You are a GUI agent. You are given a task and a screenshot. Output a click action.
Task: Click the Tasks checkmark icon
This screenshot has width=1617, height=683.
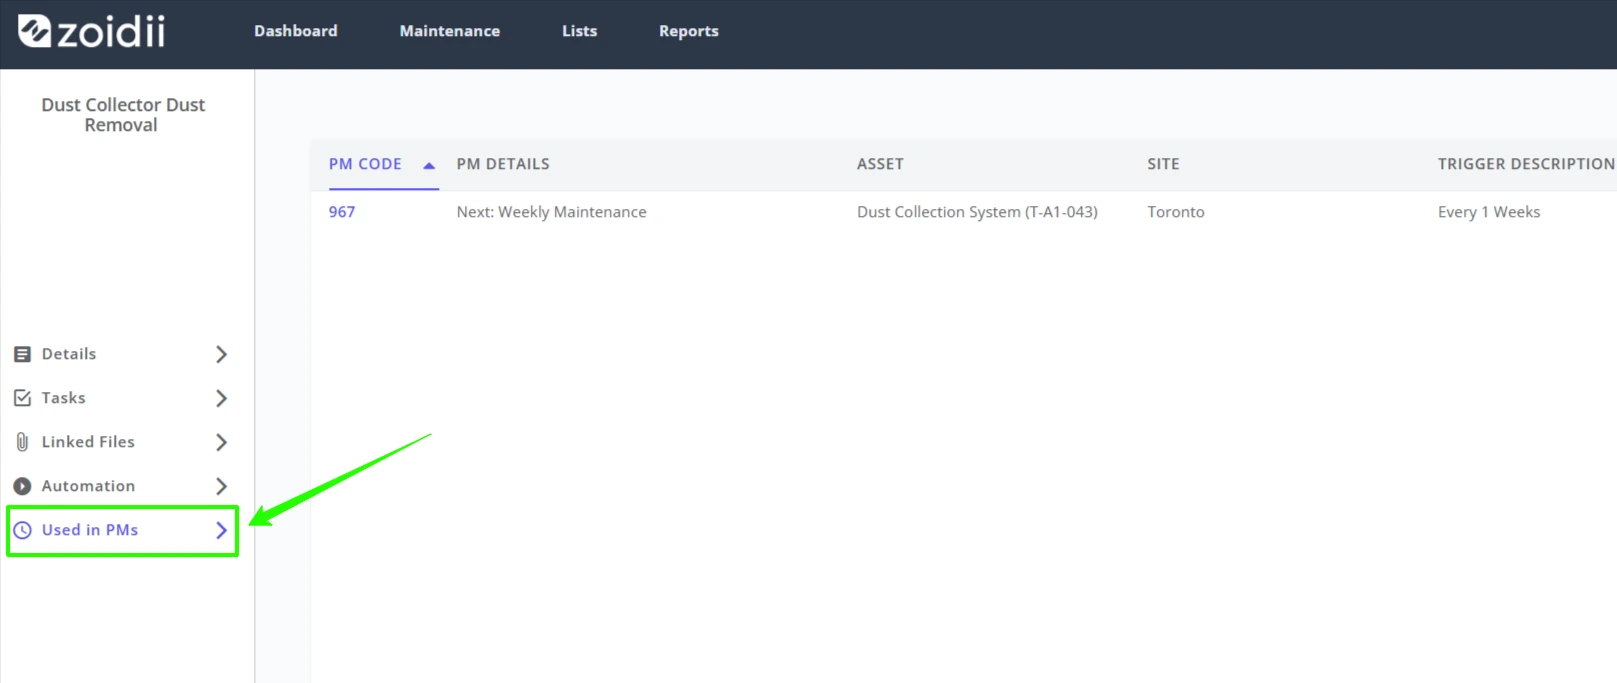click(x=22, y=398)
